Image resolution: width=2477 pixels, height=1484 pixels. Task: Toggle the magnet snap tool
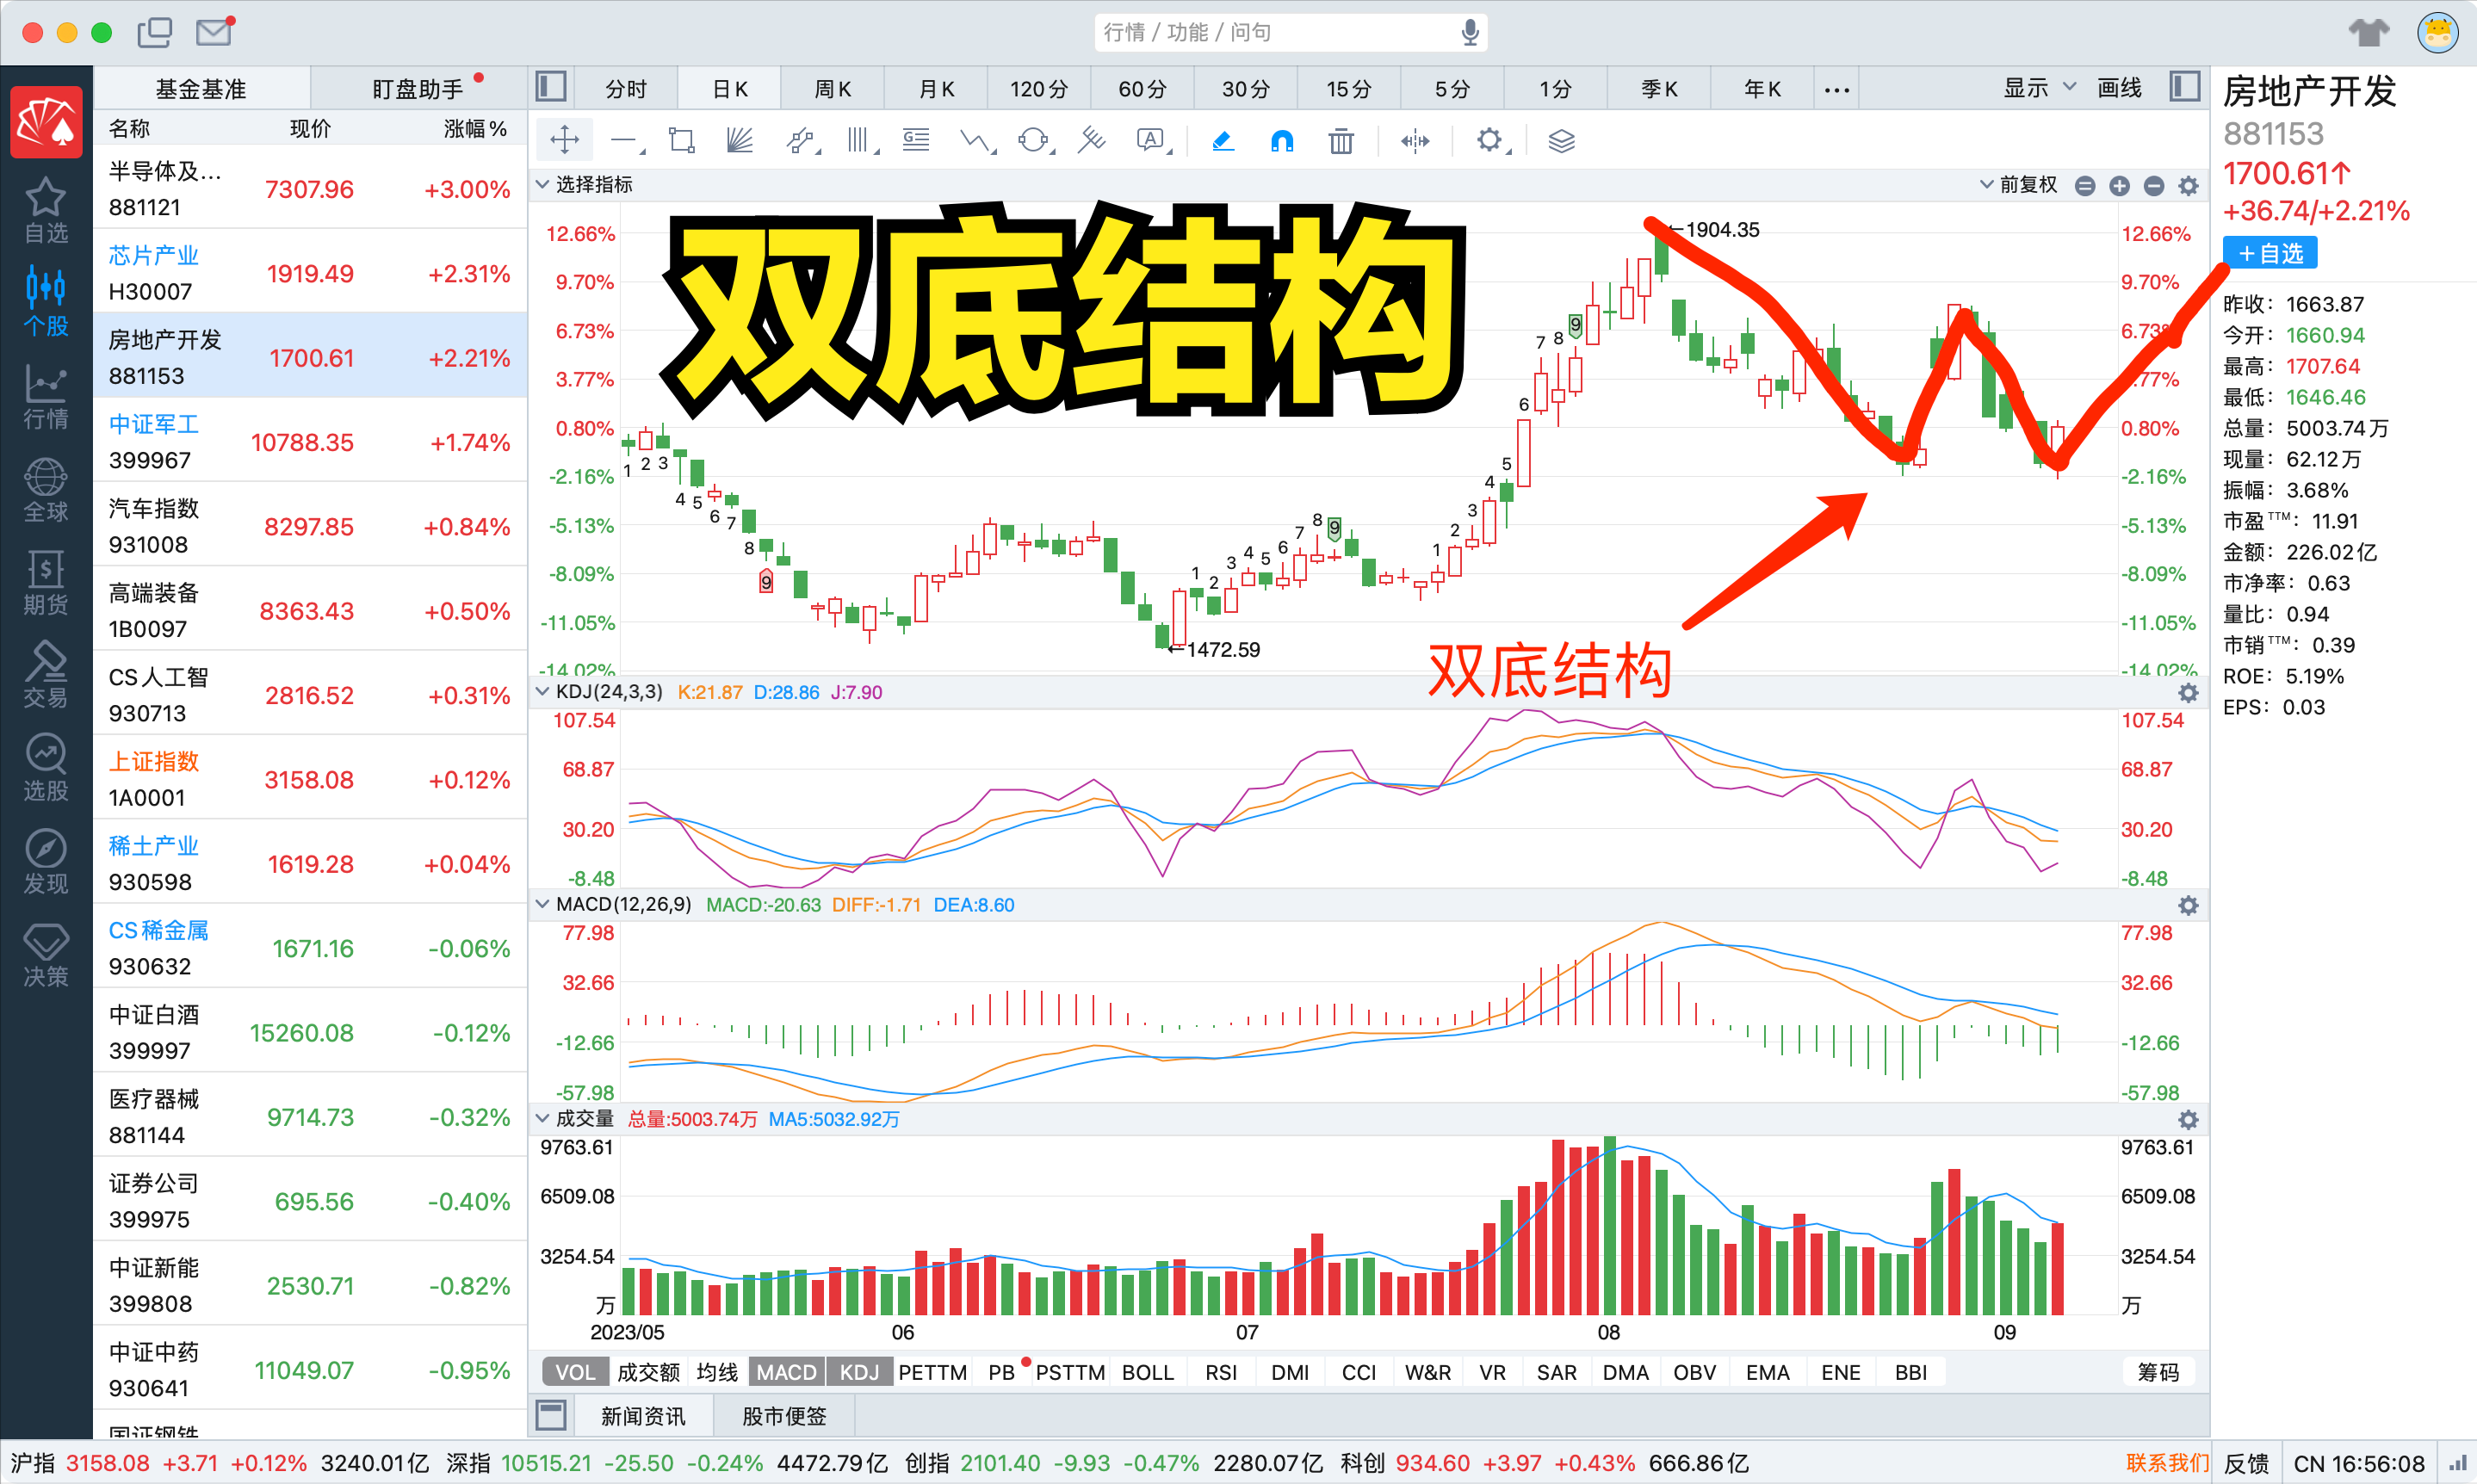coord(1281,141)
